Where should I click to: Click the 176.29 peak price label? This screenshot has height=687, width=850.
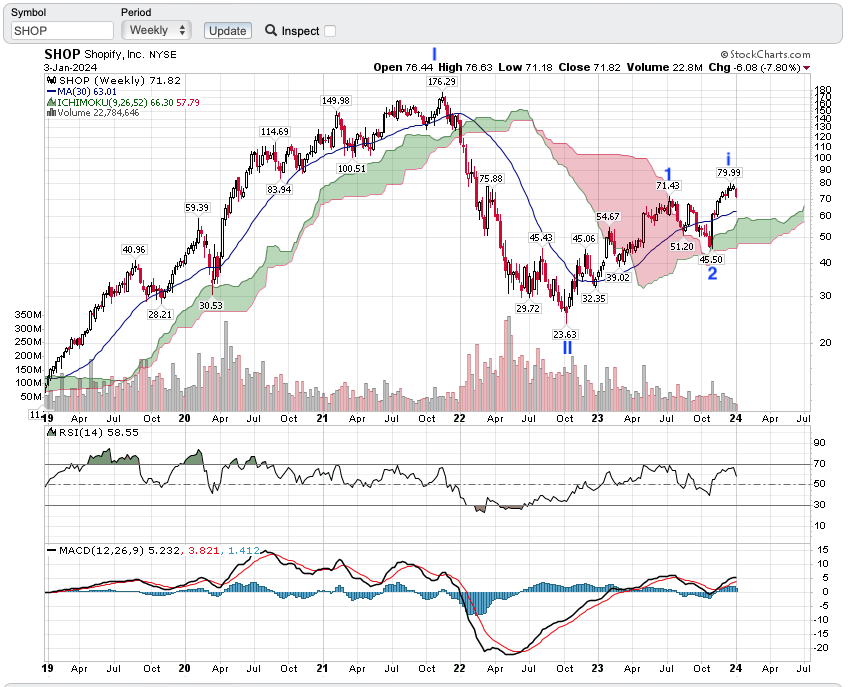pyautogui.click(x=442, y=81)
